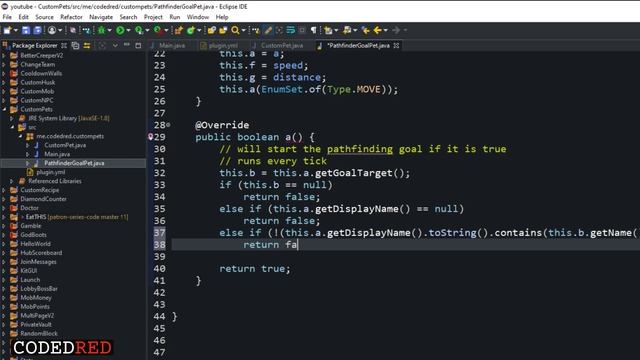Image resolution: width=640 pixels, height=360 pixels.
Task: Click the green Run button icon
Action: pos(120,30)
